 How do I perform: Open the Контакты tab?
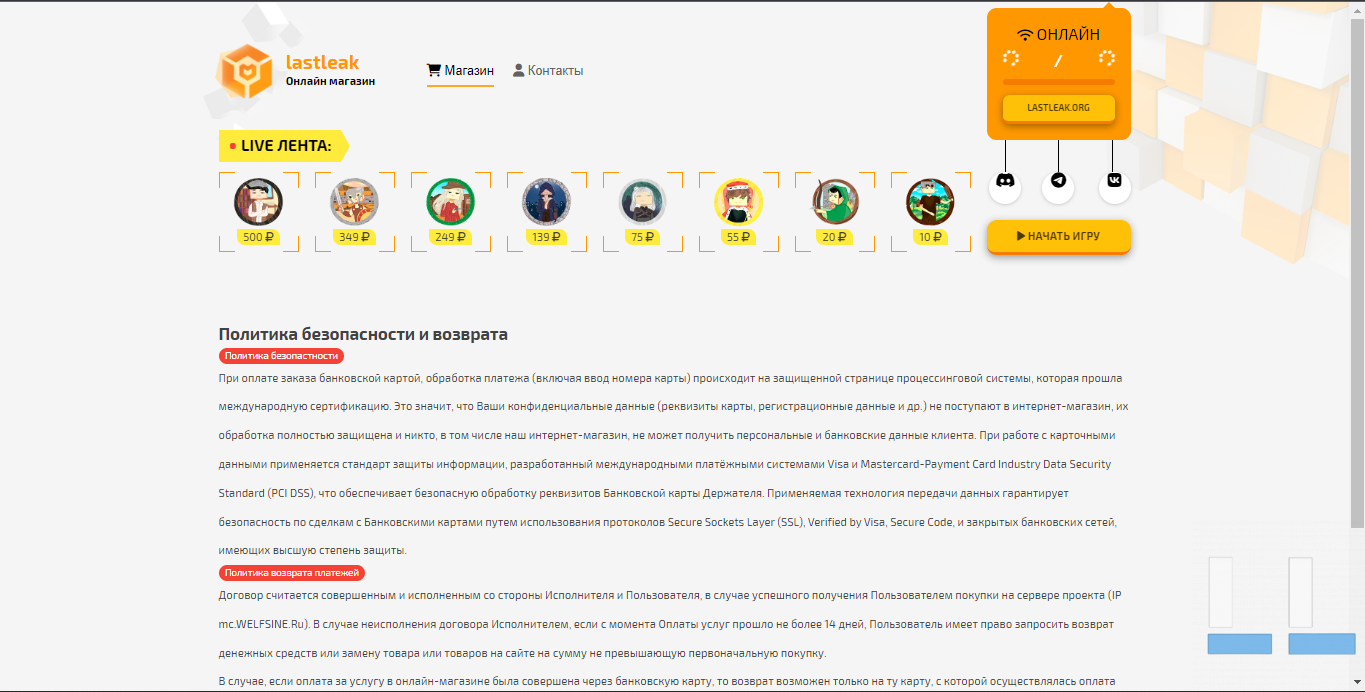[548, 71]
